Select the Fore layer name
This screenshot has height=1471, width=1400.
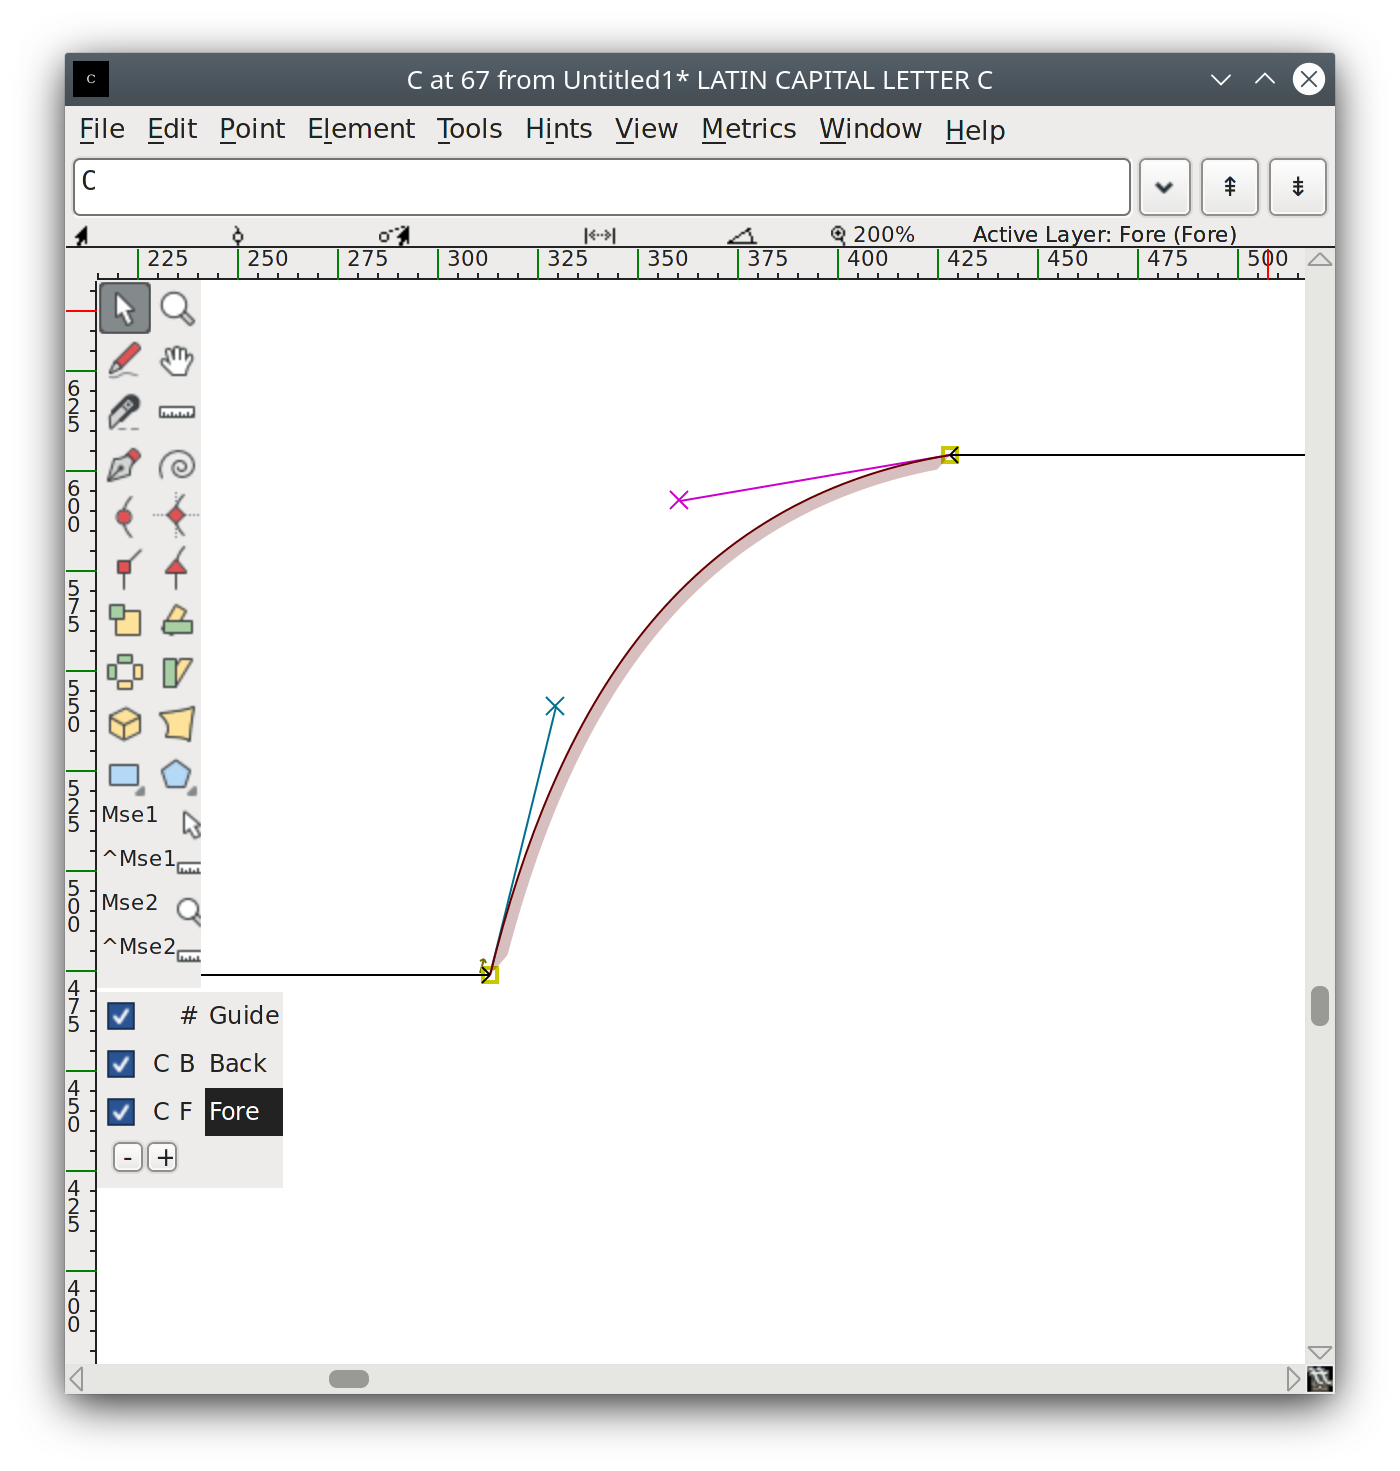tap(243, 1112)
